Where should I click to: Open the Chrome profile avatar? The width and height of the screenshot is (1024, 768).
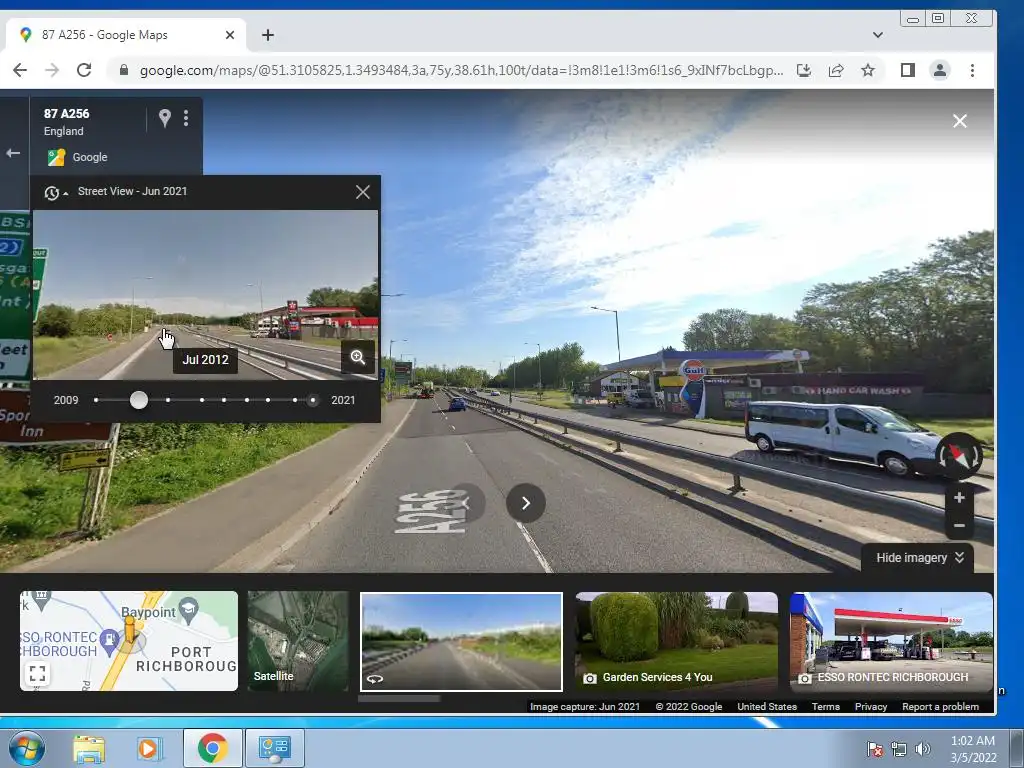940,70
